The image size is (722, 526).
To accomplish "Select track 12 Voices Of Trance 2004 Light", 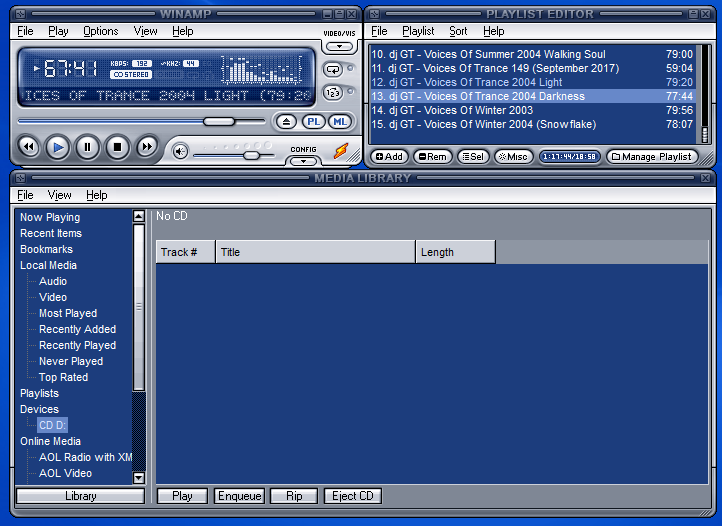I will (532, 82).
